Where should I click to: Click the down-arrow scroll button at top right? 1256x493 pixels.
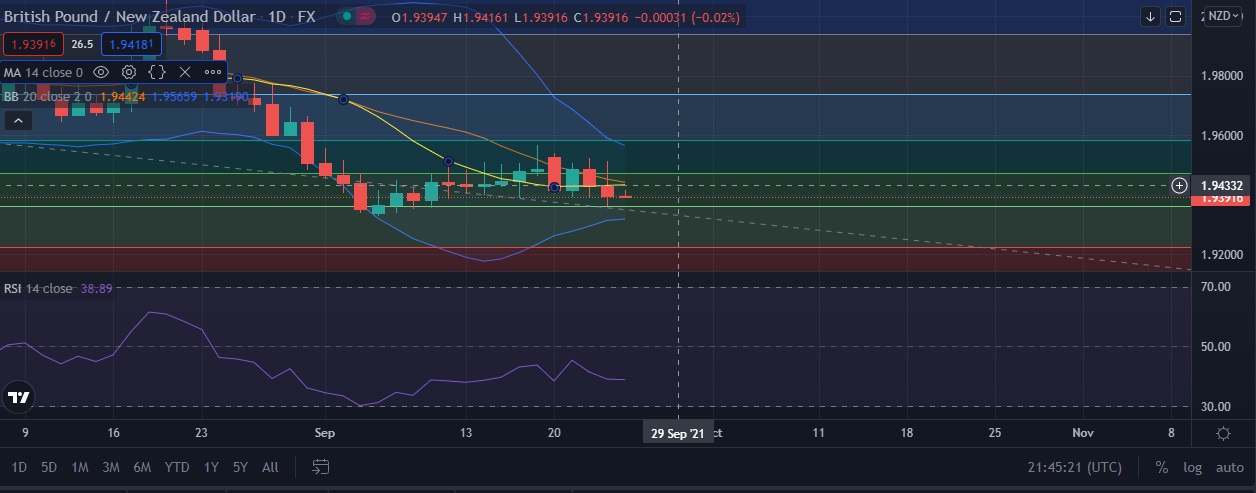1151,17
